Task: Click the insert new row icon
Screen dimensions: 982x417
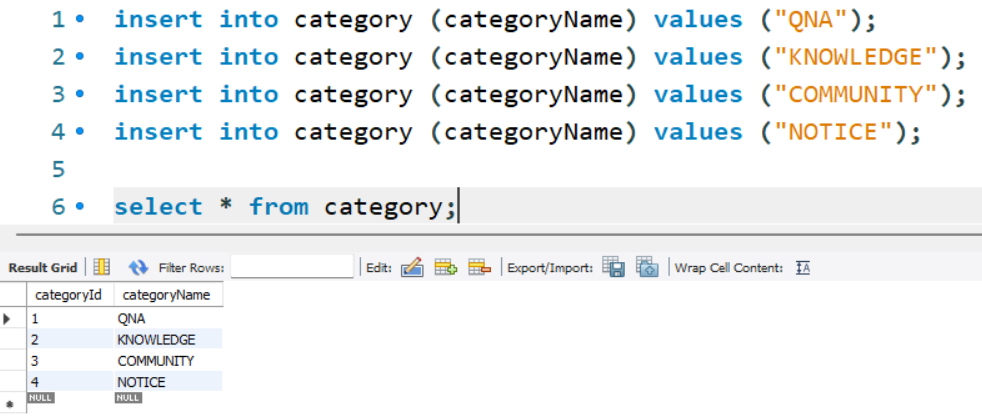Action: (446, 268)
